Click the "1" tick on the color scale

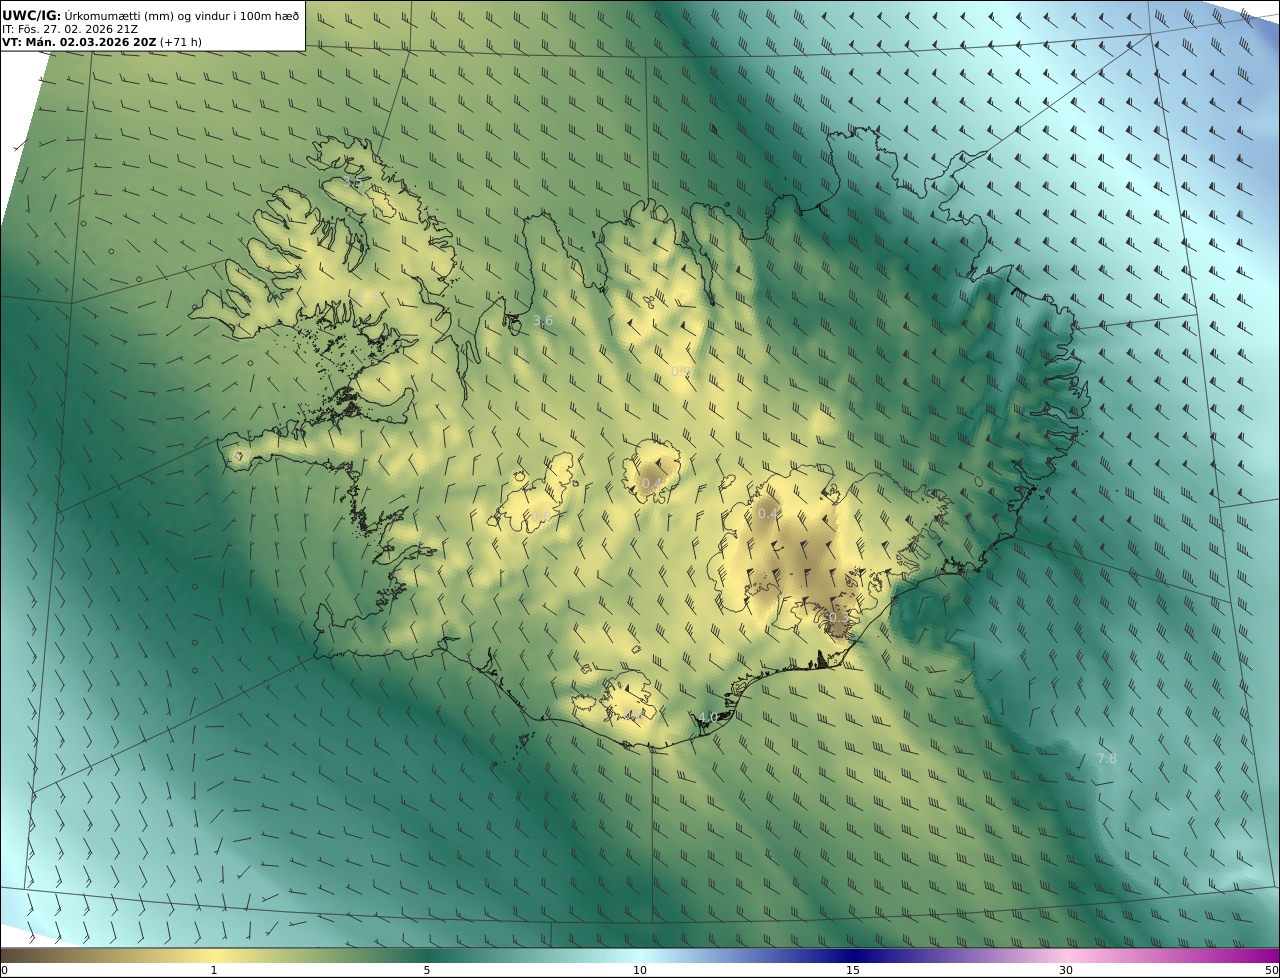[x=213, y=970]
